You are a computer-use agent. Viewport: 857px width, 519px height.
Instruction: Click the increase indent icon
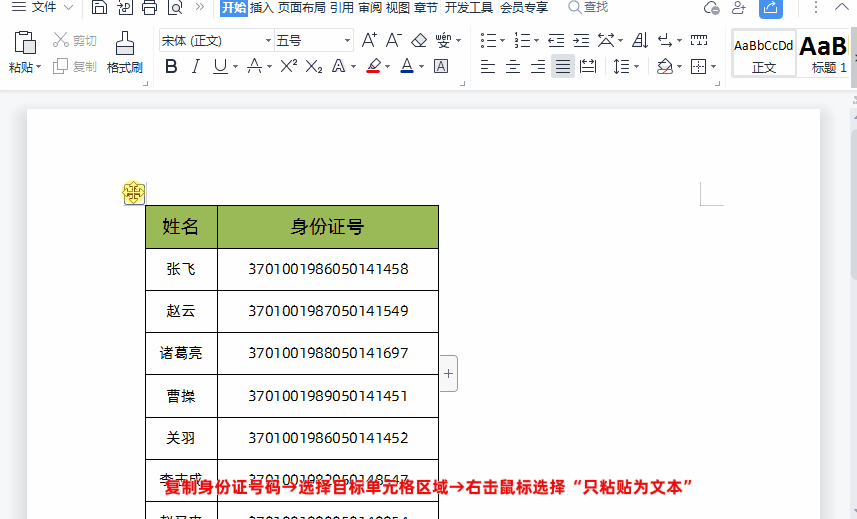pyautogui.click(x=581, y=40)
